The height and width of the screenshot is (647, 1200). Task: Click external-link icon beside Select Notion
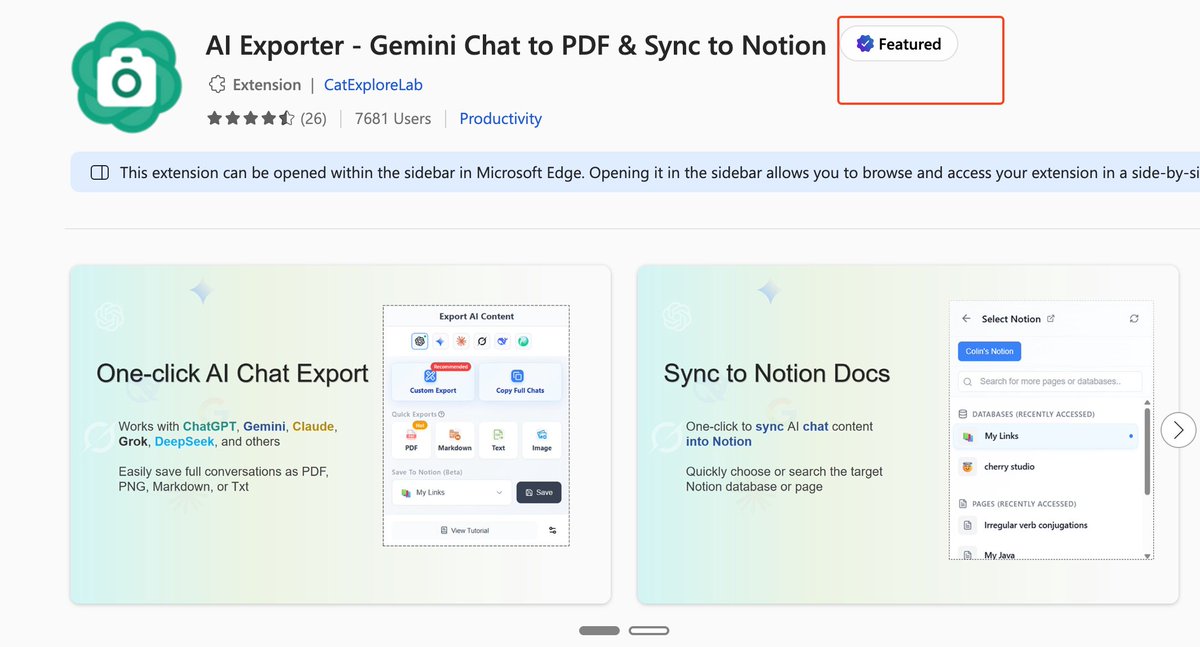(x=1050, y=319)
